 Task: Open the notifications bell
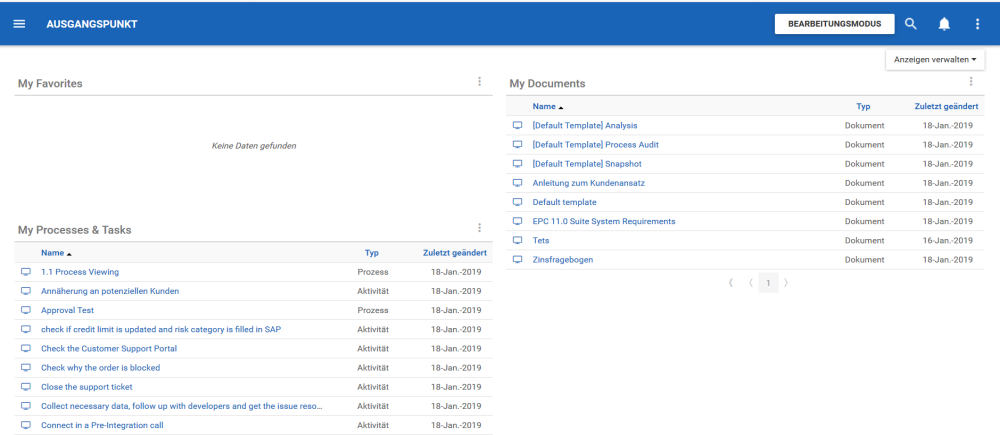pos(944,24)
